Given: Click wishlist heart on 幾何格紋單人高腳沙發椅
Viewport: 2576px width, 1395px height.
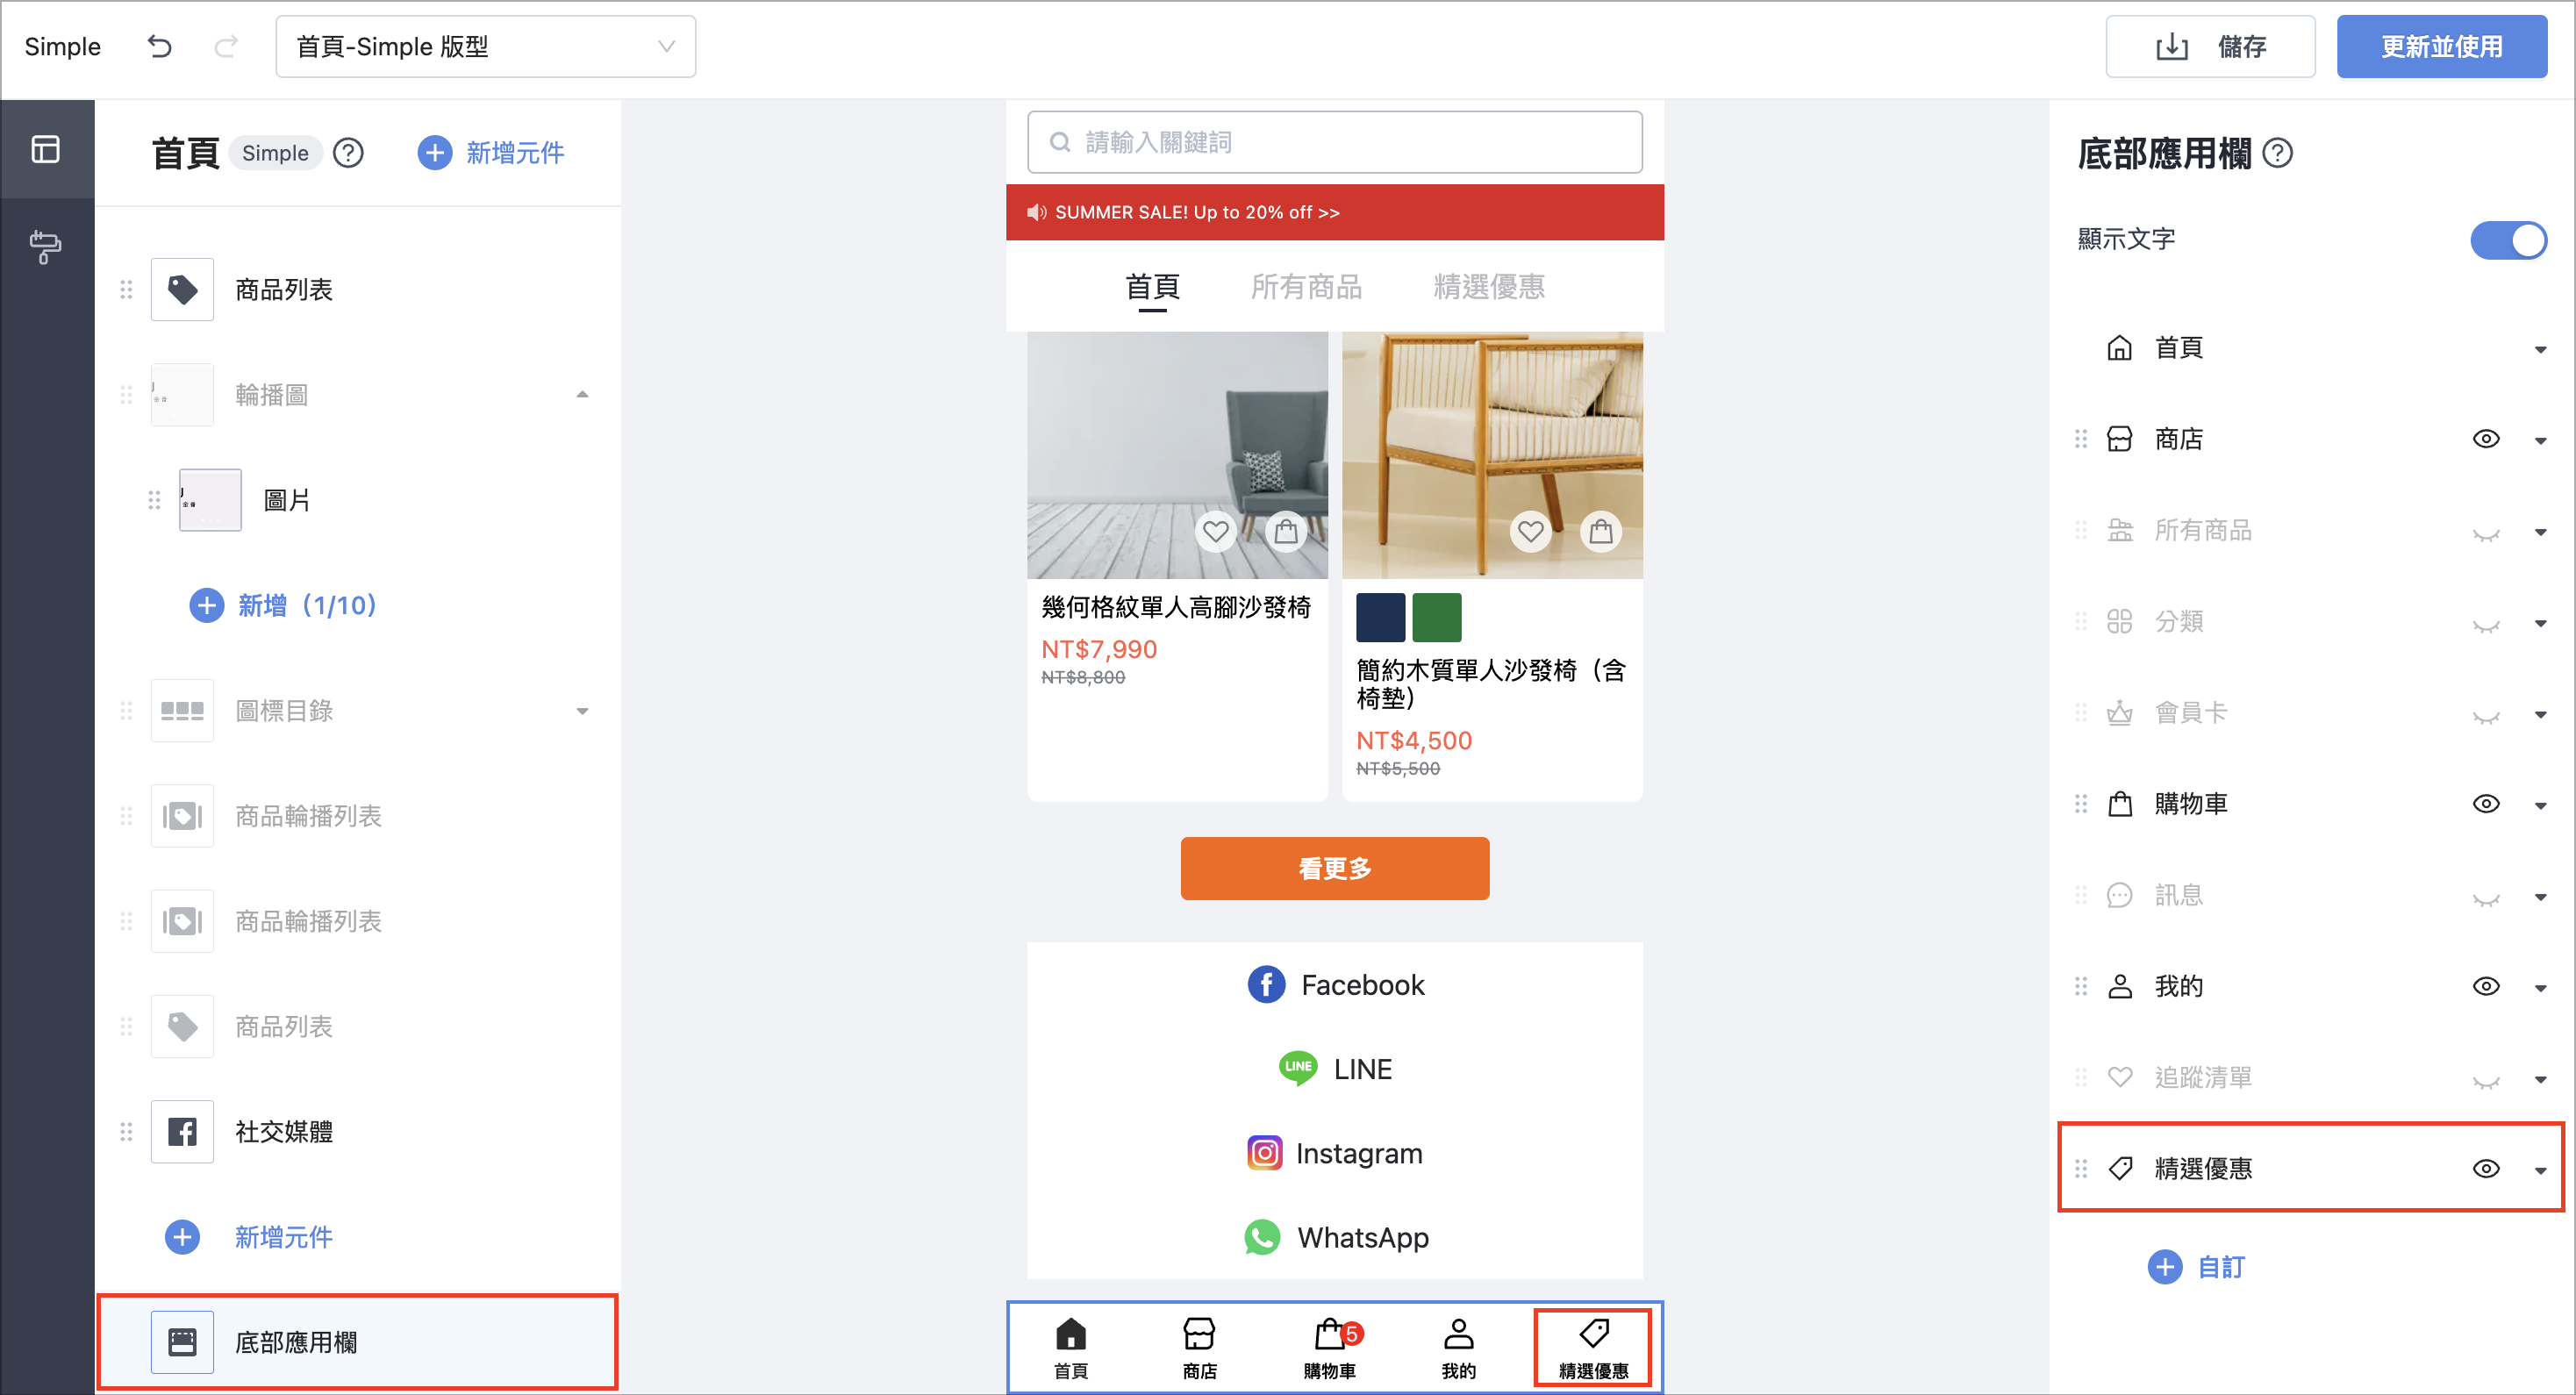Looking at the screenshot, I should (x=1215, y=531).
